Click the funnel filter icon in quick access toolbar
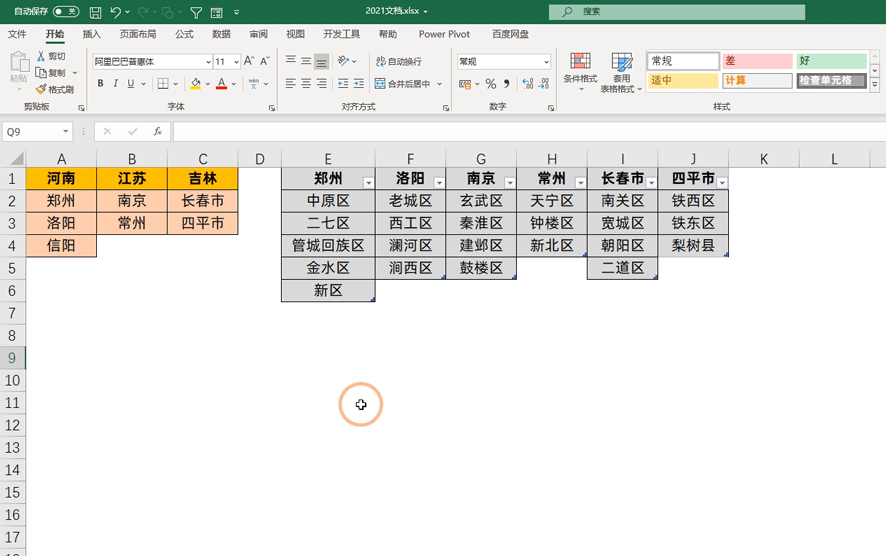 click(x=196, y=12)
